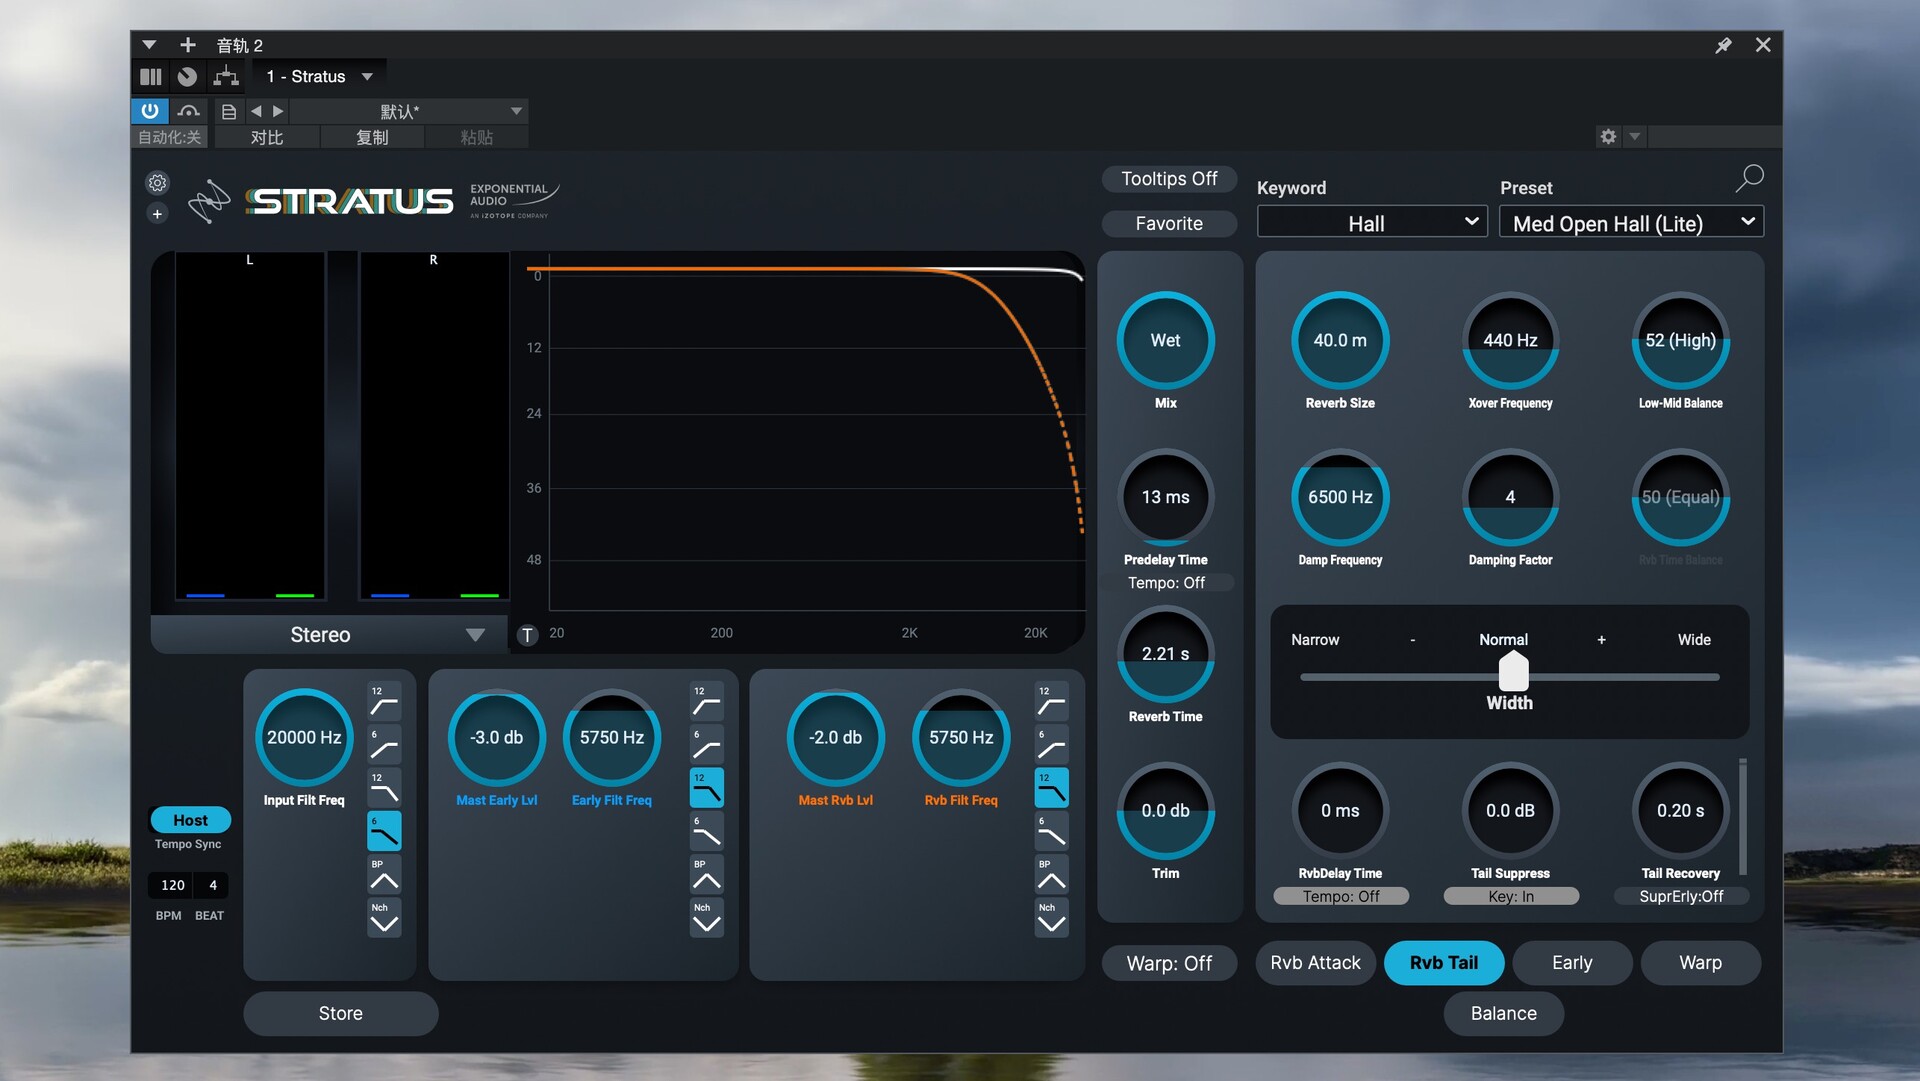
Task: Switch to the Early tab
Action: coord(1571,963)
